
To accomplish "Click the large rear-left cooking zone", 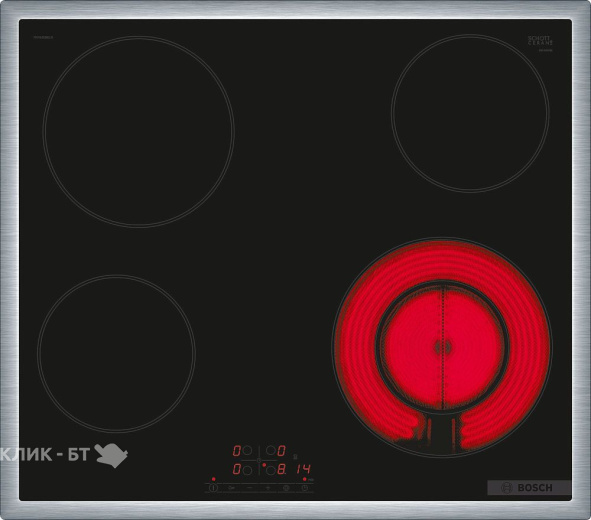I will click(x=138, y=132).
